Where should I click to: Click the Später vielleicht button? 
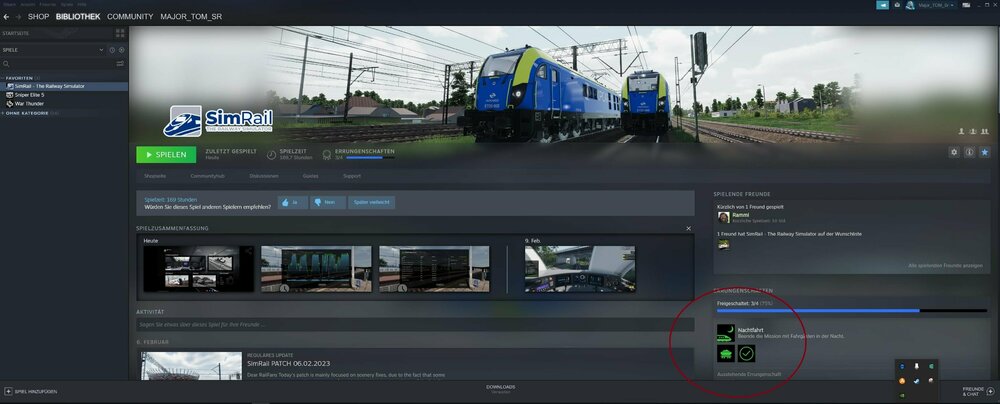[371, 202]
